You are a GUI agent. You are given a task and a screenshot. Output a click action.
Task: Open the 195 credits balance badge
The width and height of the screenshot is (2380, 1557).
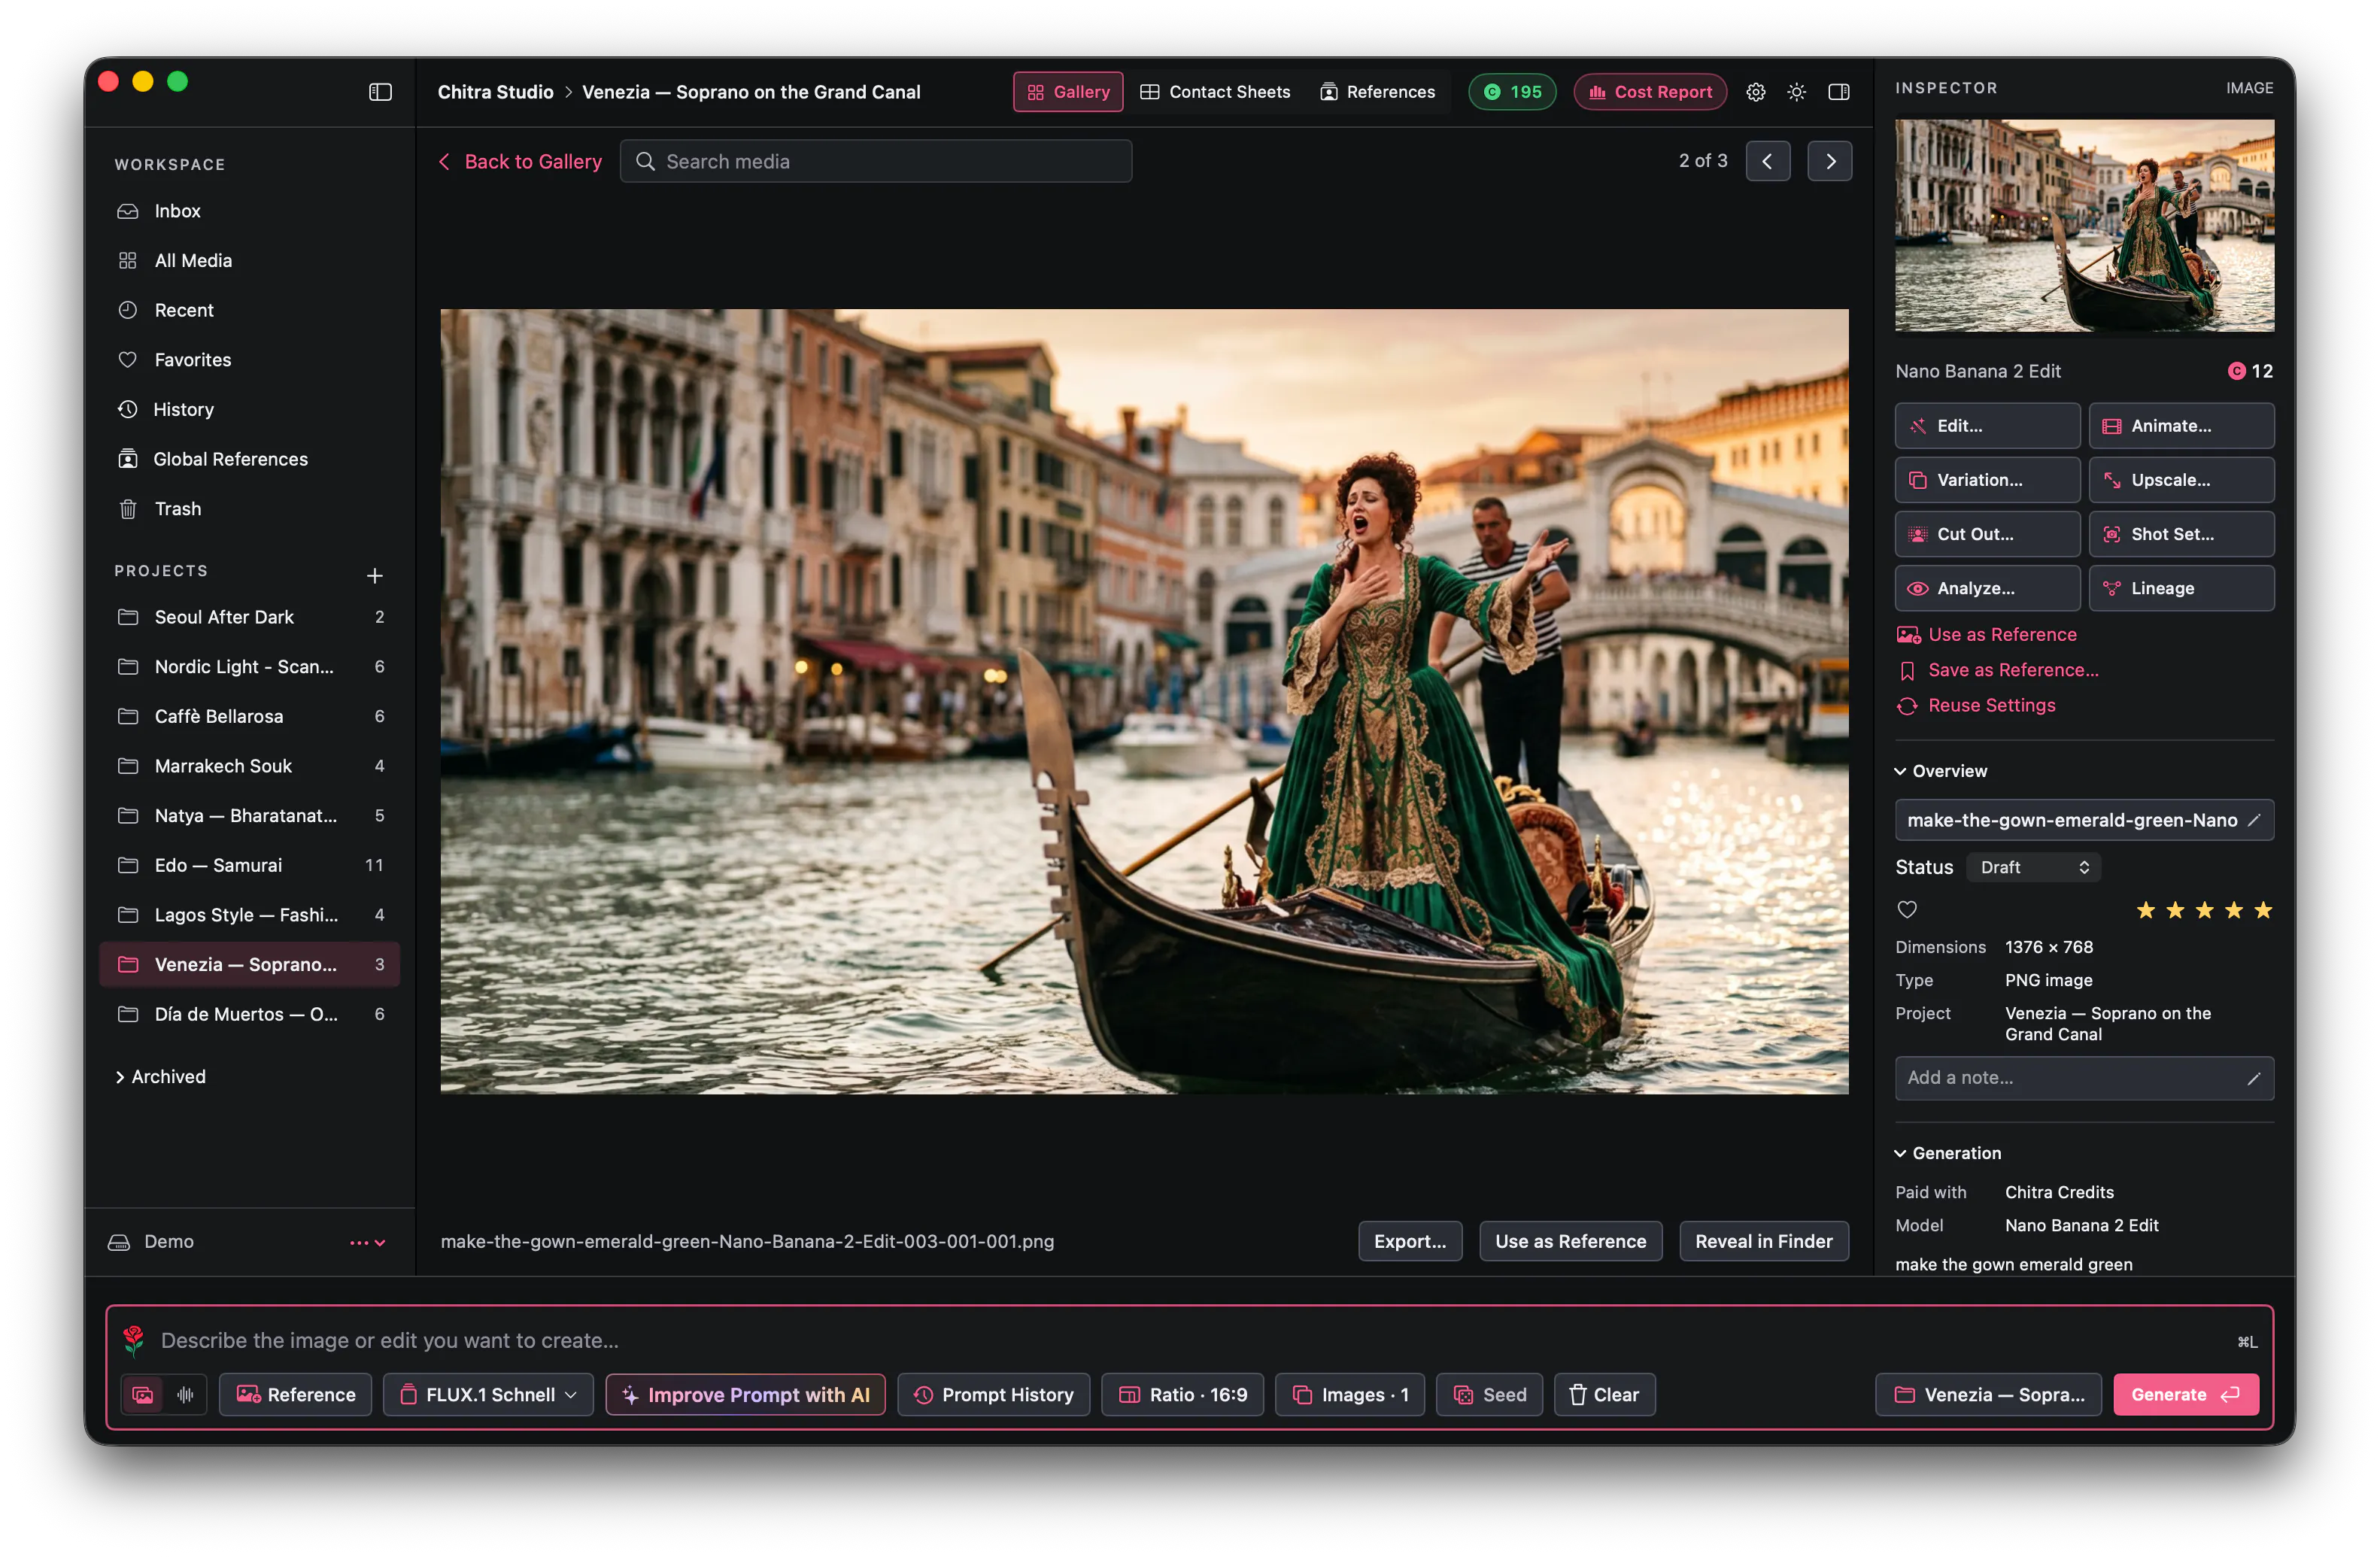pyautogui.click(x=1512, y=92)
